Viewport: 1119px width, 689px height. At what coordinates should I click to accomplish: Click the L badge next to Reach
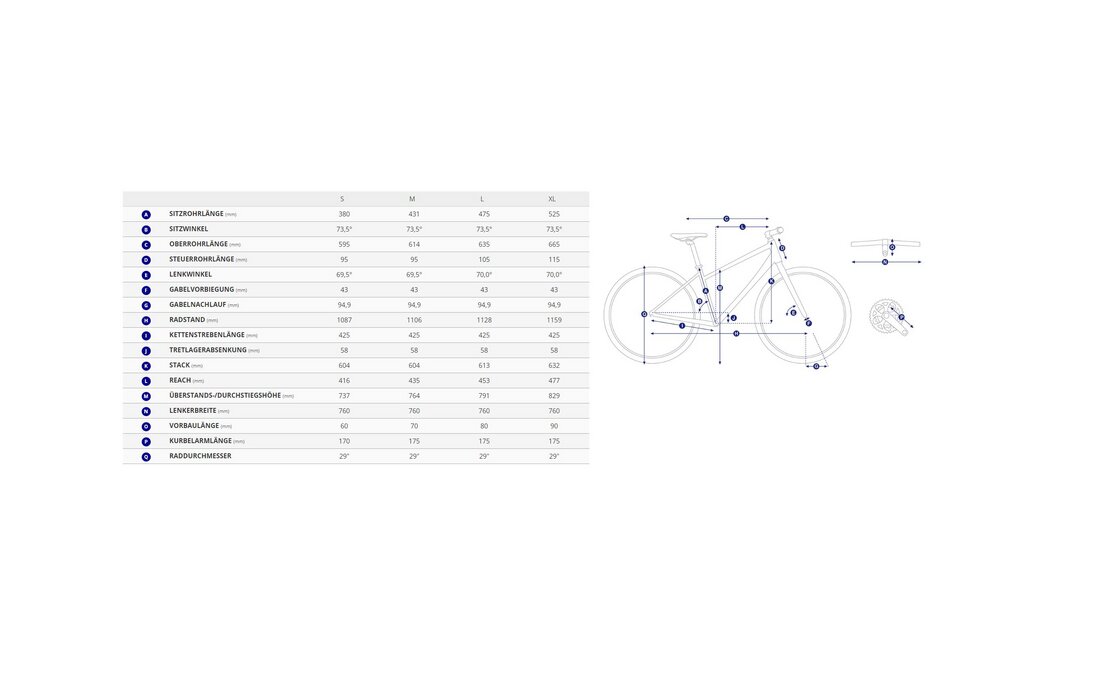[x=146, y=380]
